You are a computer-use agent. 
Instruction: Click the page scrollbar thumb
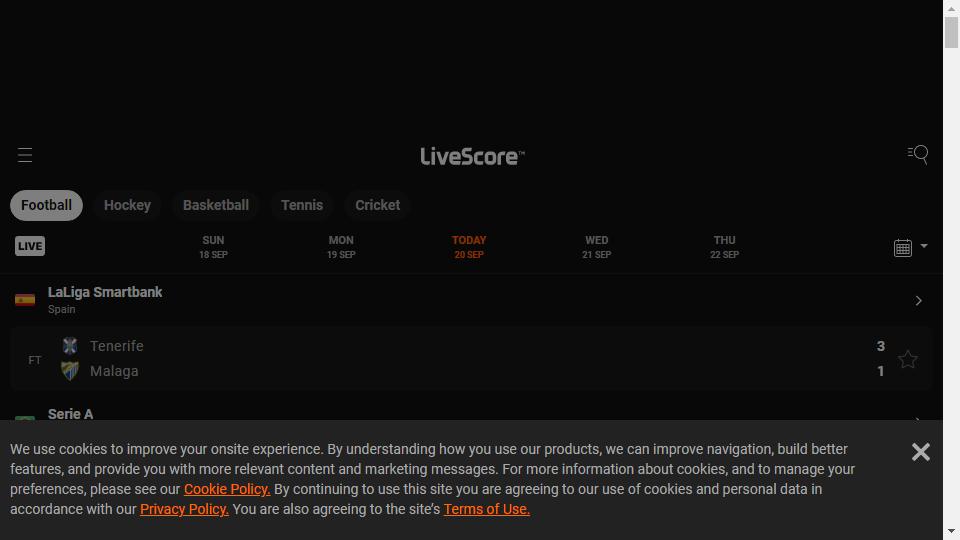point(951,32)
